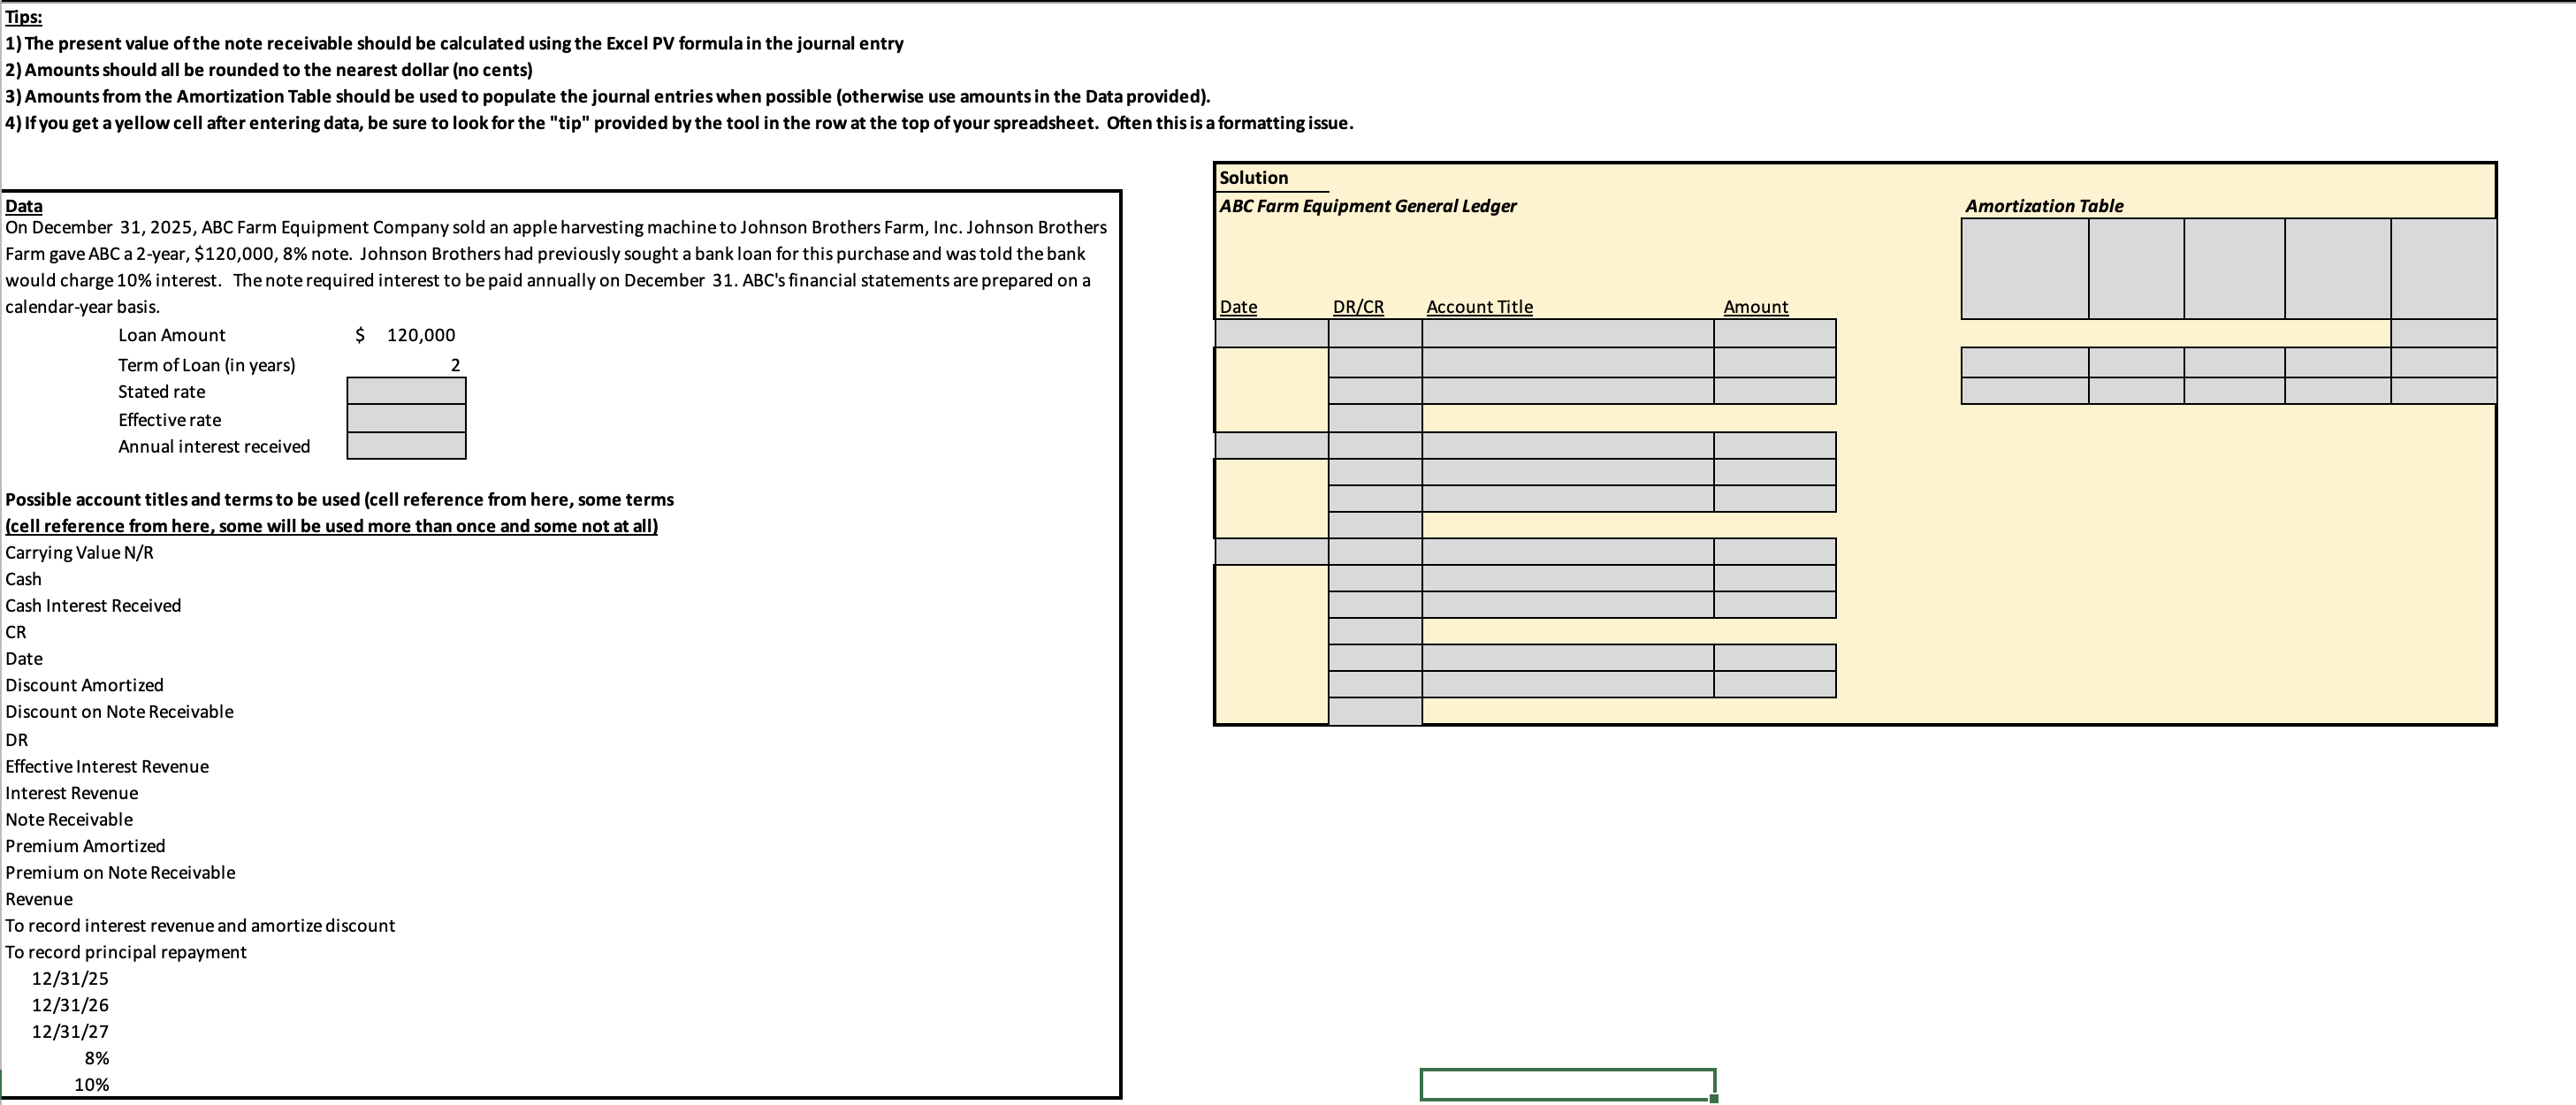Image resolution: width=2576 pixels, height=1105 pixels.
Task: Select the 12/31/27 date reference cell
Action: coord(70,1031)
